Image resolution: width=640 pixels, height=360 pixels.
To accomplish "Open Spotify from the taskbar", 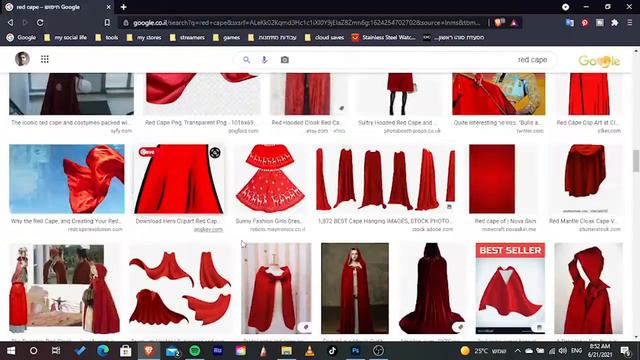I will pos(195,351).
